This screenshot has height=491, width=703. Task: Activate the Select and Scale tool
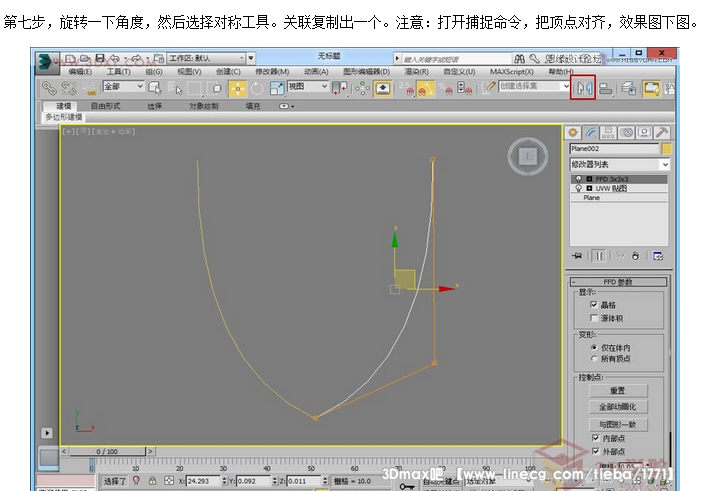pyautogui.click(x=277, y=88)
